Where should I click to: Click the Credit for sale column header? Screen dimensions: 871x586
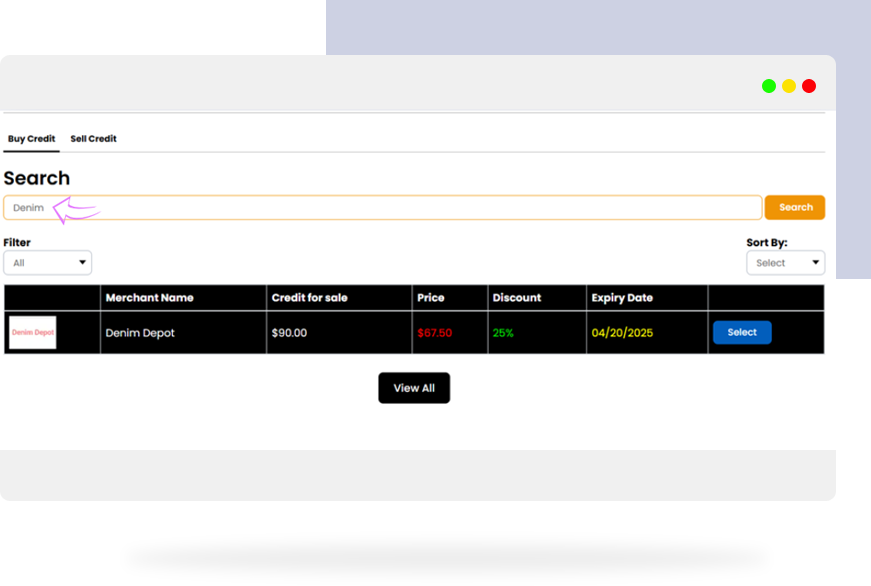[310, 298]
